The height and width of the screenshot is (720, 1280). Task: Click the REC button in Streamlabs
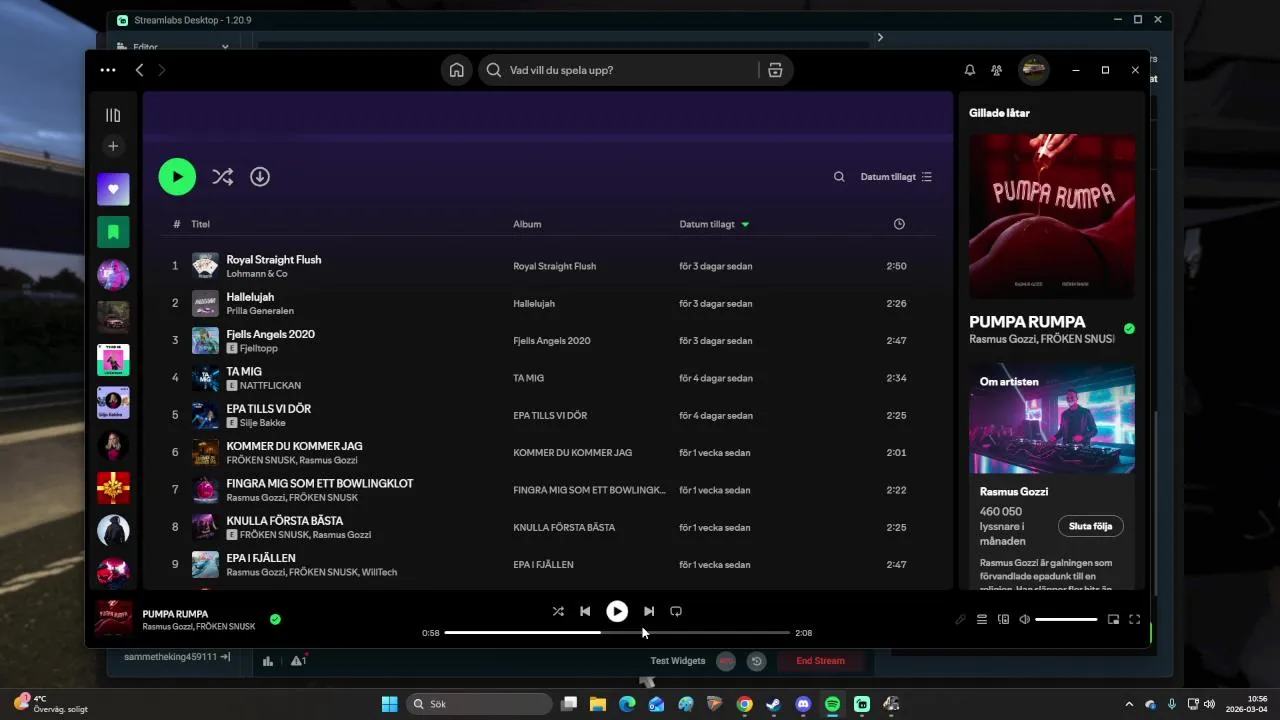tap(726, 661)
